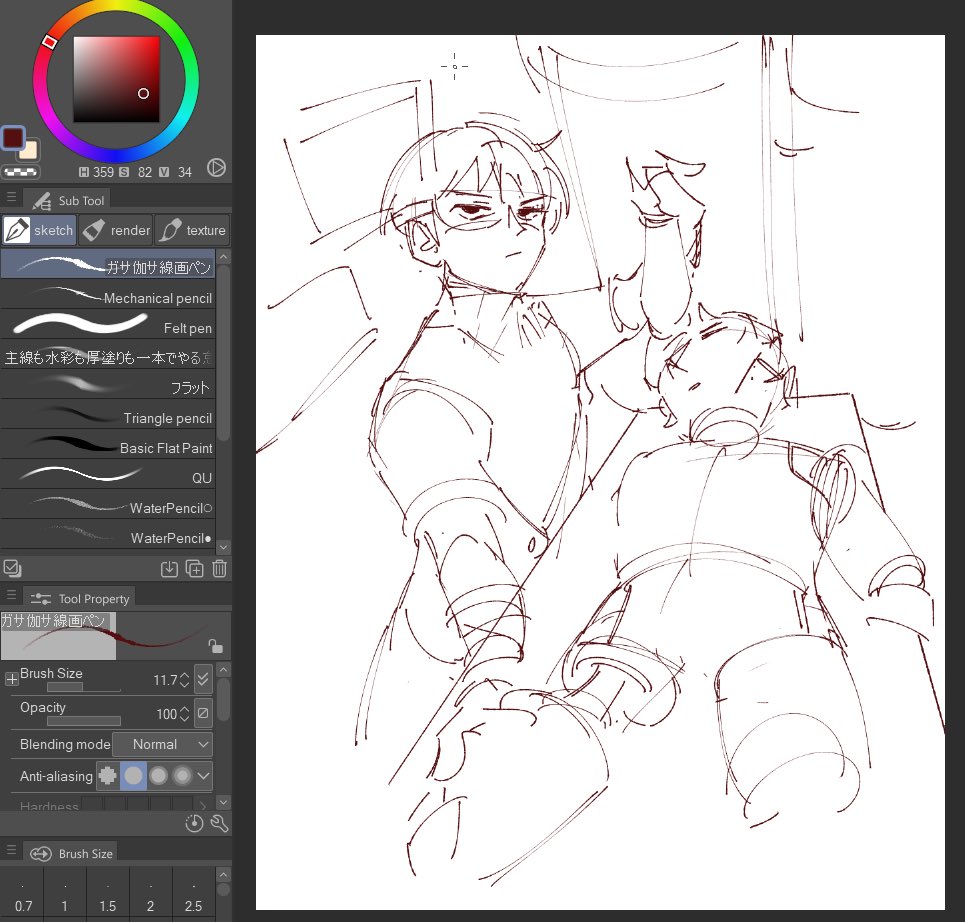This screenshot has width=965, height=922.
Task: Toggle the tool property lock icon
Action: (x=215, y=646)
